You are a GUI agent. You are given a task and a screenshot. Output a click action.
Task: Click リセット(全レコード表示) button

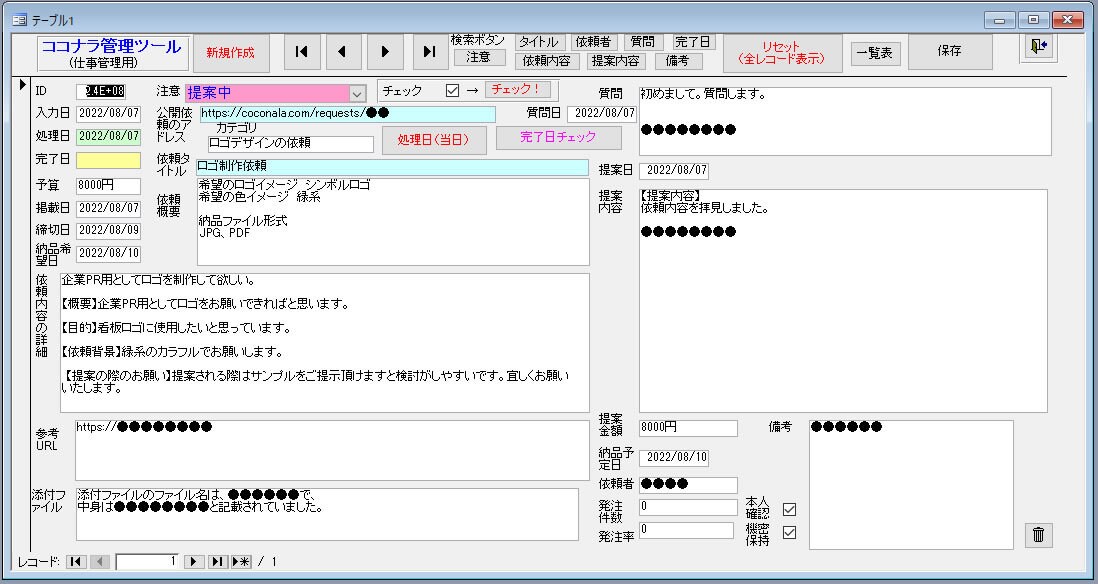(781, 53)
